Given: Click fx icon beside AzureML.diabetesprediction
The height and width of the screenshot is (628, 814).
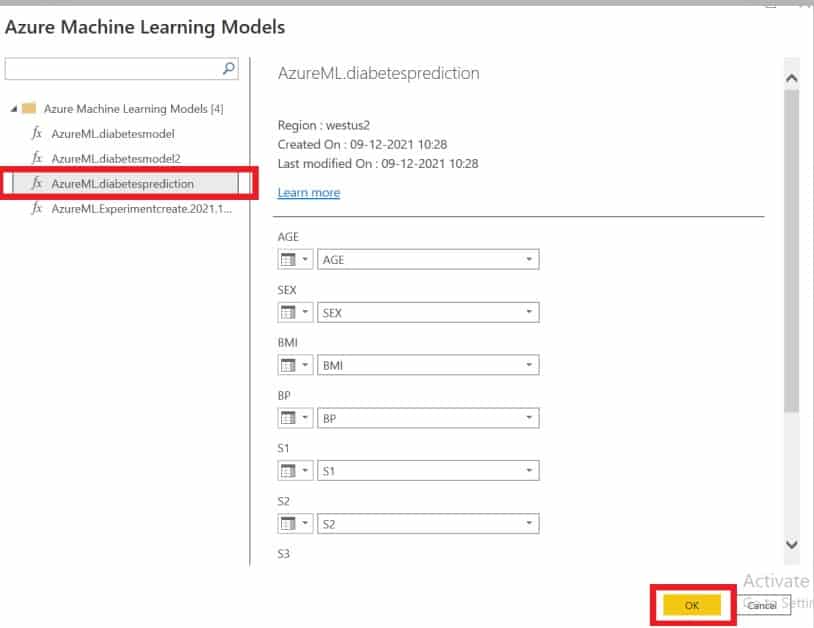Looking at the screenshot, I should point(36,183).
